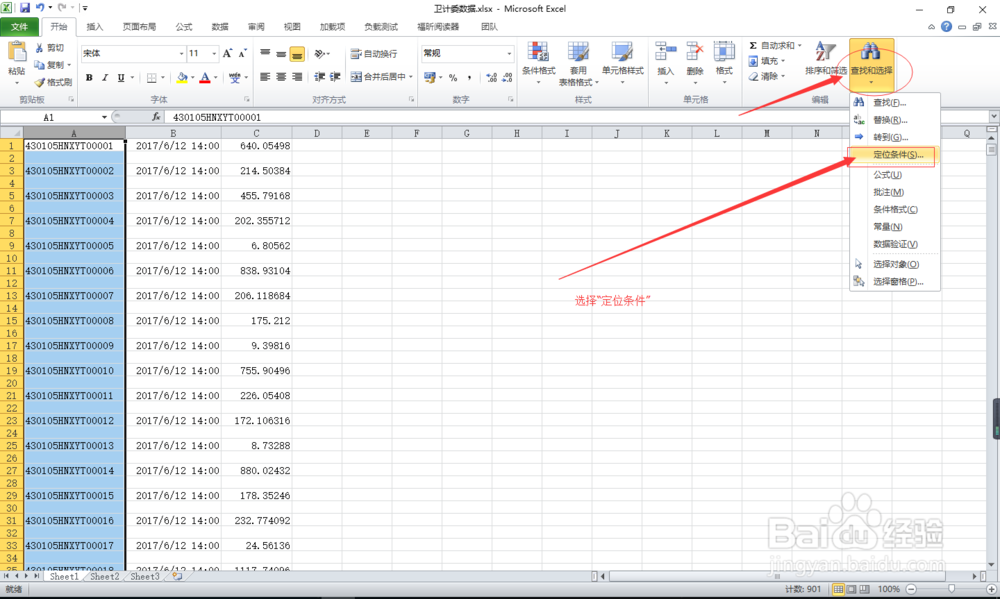This screenshot has height=599, width=1000.
Task: Select 批注(M) menu entry
Action: [x=894, y=192]
